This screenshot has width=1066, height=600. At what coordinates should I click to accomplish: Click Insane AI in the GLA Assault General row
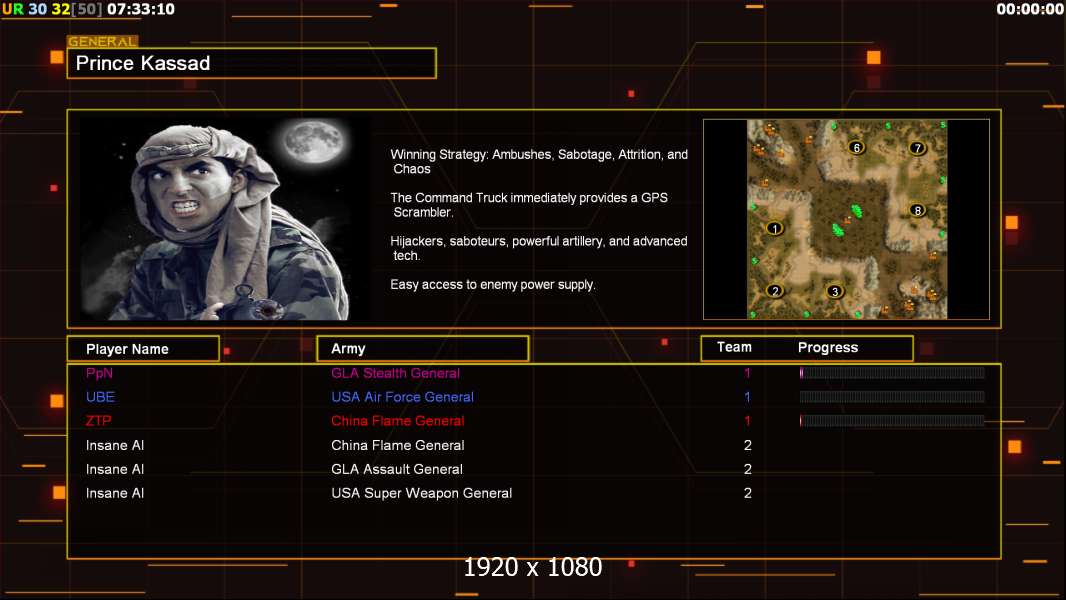[x=115, y=469]
